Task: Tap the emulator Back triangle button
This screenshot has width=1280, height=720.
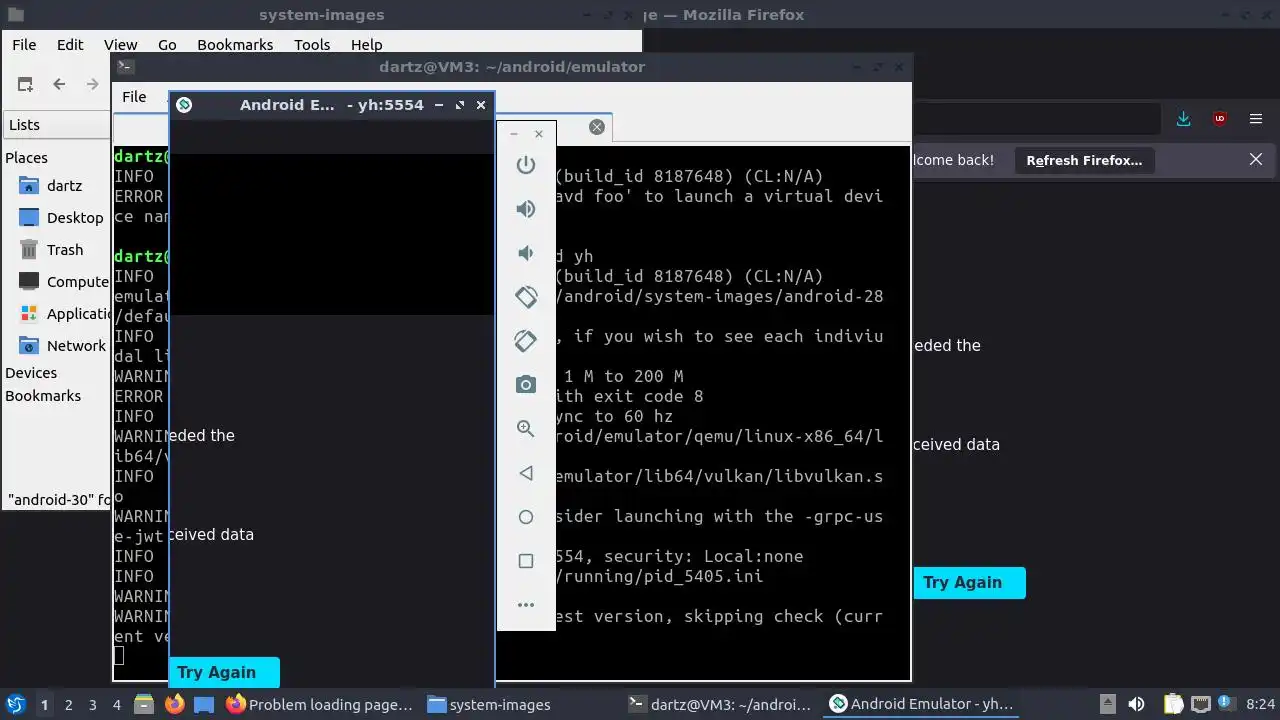Action: point(526,473)
